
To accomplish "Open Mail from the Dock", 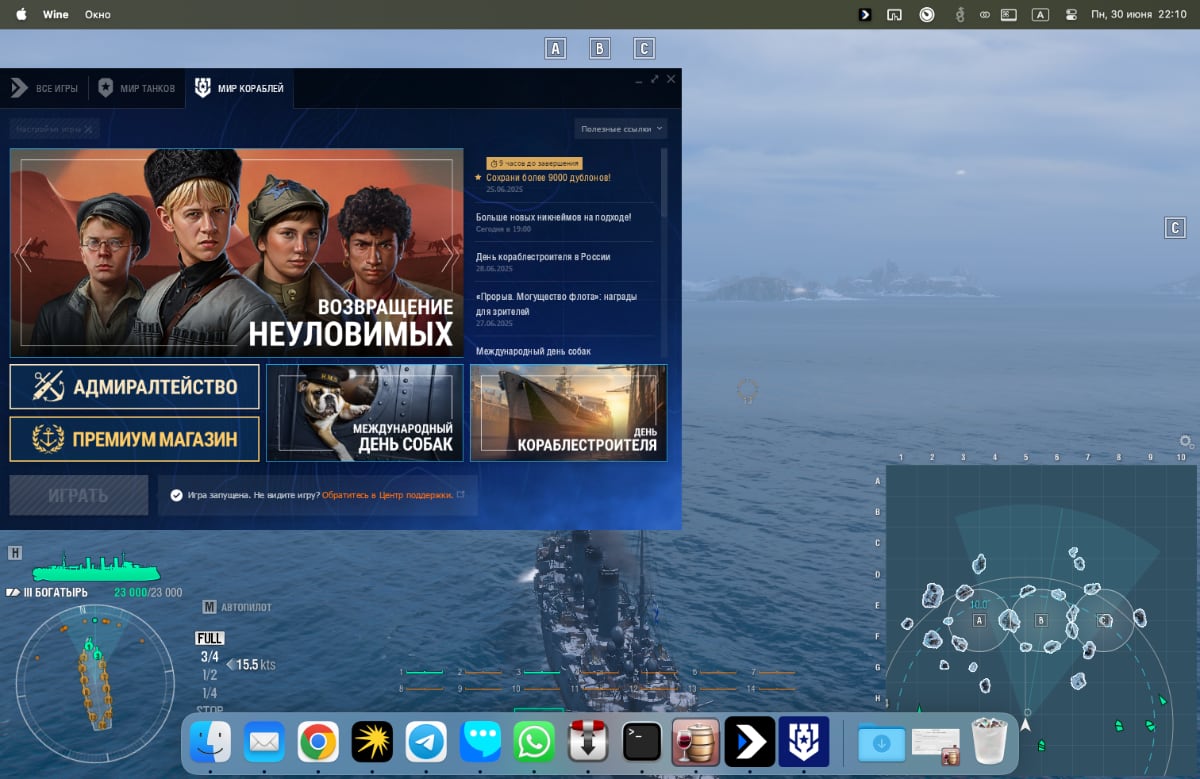I will (x=264, y=742).
